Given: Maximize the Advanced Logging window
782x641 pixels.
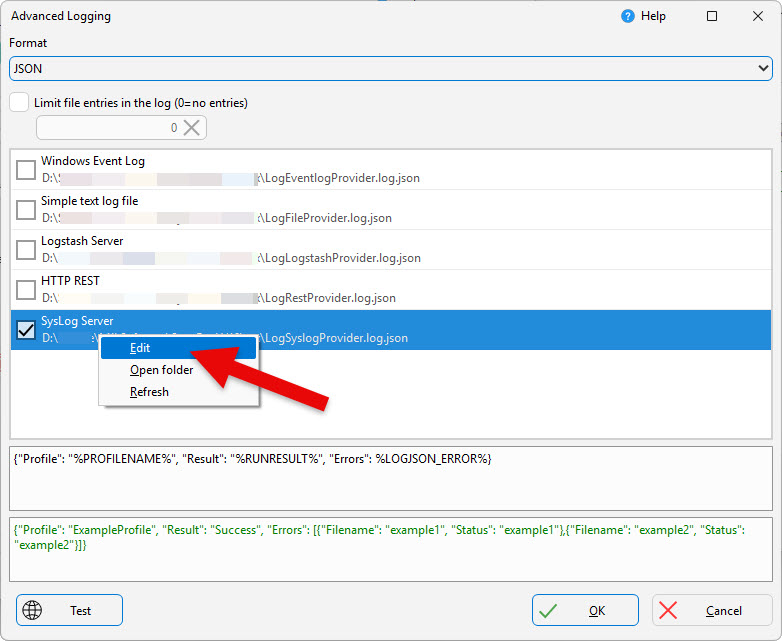Looking at the screenshot, I should point(712,16).
